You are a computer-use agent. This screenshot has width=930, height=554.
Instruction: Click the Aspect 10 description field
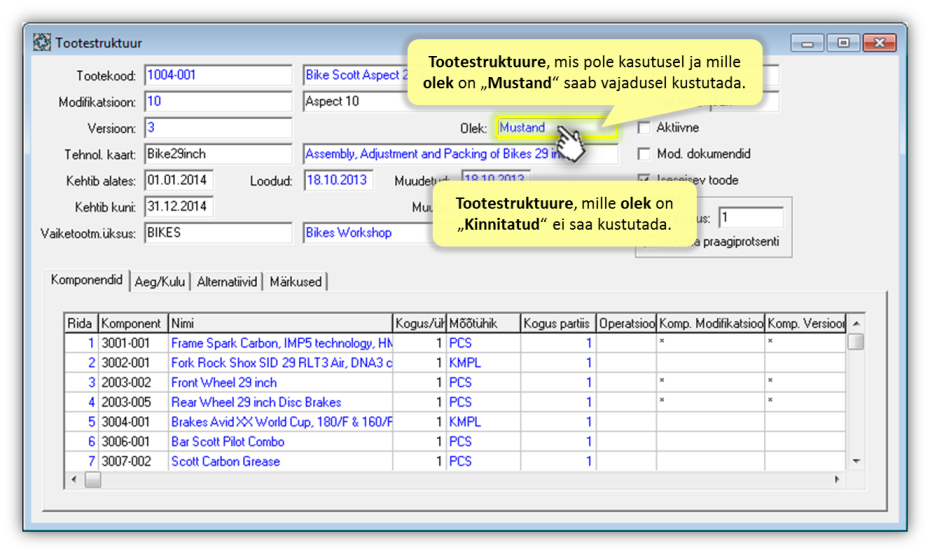356,101
